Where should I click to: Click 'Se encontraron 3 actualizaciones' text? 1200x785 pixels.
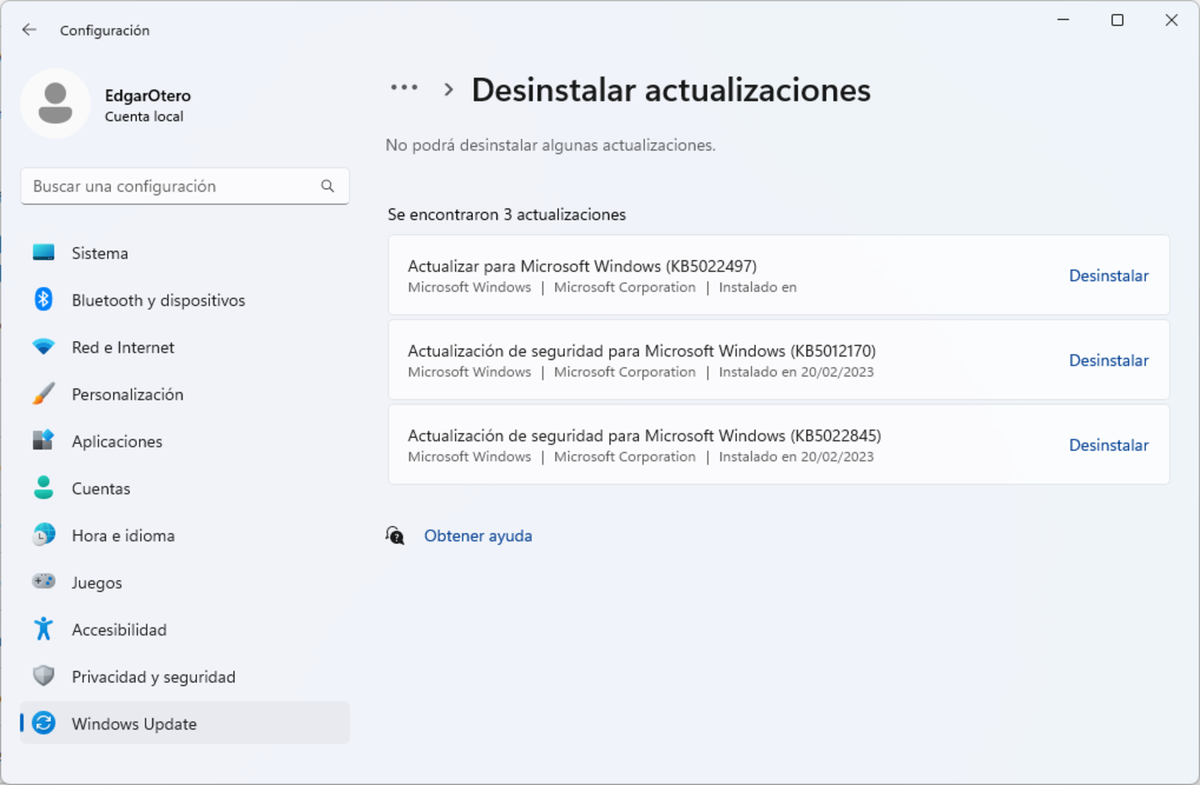point(507,214)
